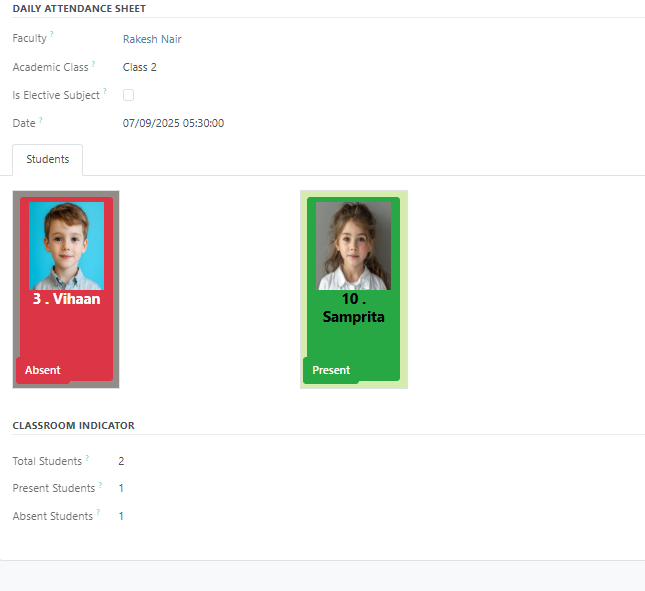Screen dimensions: 645x591
Task: Click the date value 07/09/2025 05:30:00
Action: tap(173, 123)
